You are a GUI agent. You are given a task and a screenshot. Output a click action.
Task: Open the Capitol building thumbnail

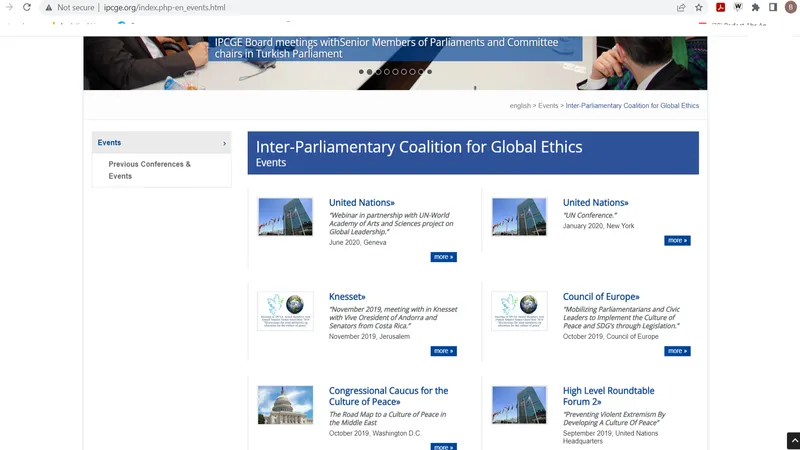(x=285, y=405)
